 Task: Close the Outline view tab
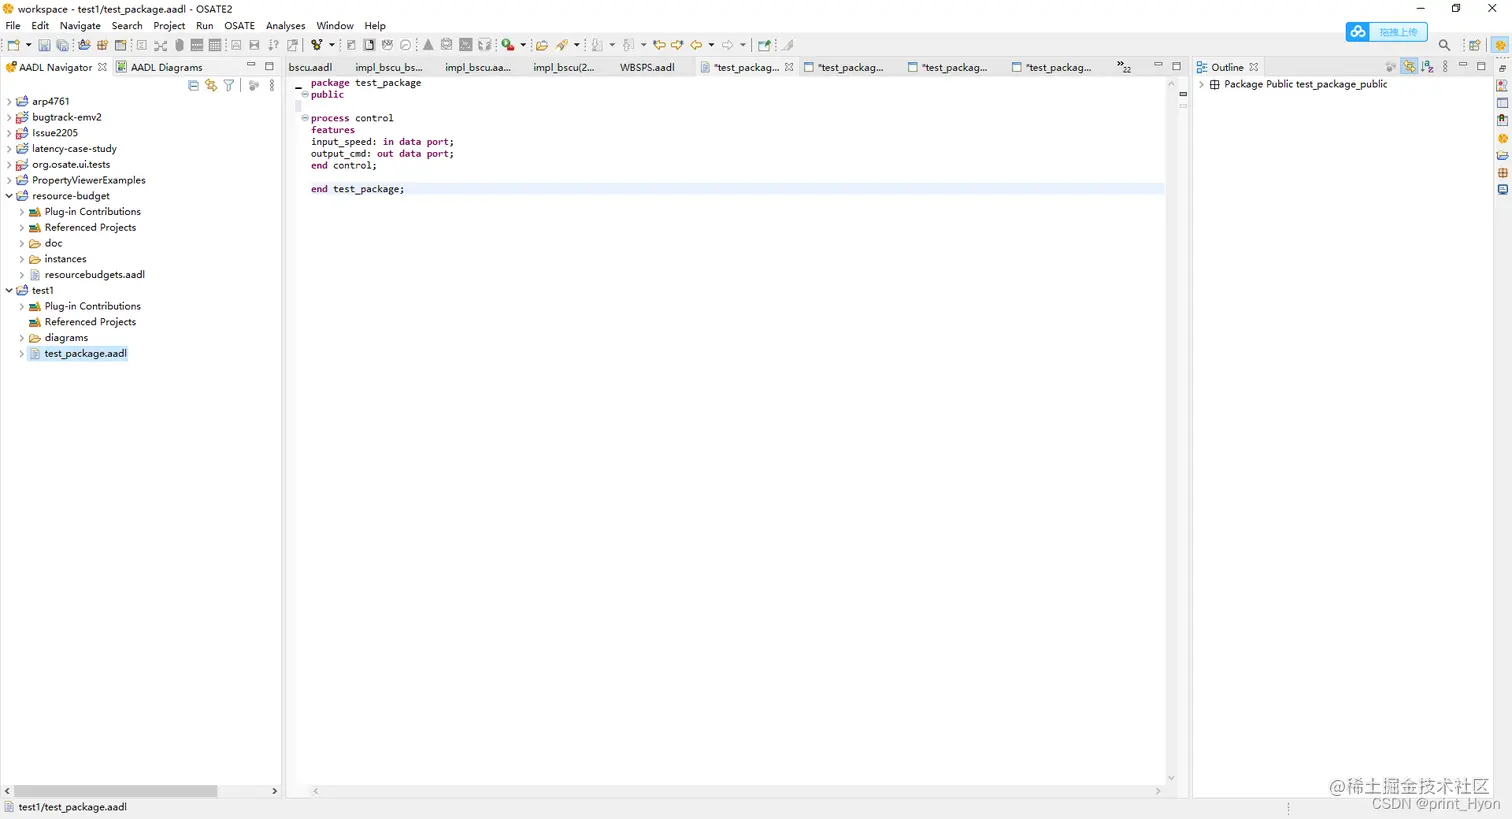(1254, 67)
